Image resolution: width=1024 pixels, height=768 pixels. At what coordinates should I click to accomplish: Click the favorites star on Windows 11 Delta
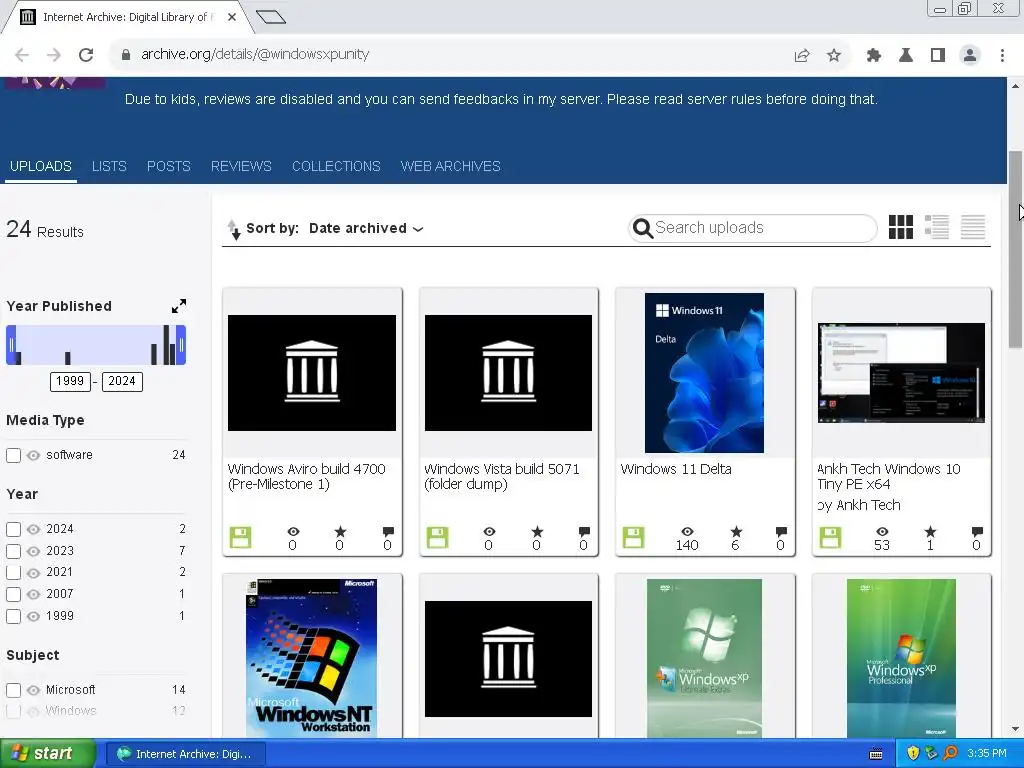tap(736, 532)
